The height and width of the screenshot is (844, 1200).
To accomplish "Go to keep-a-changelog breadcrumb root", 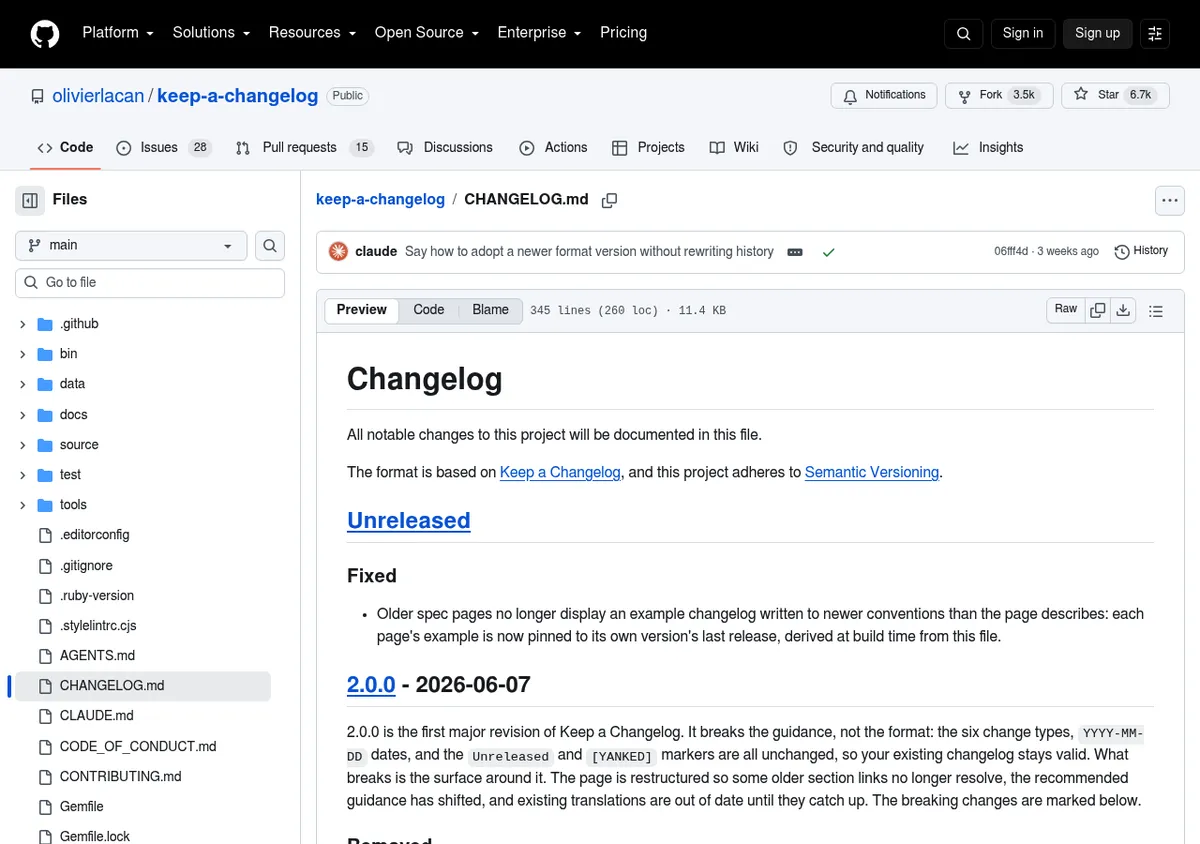I will tap(380, 199).
